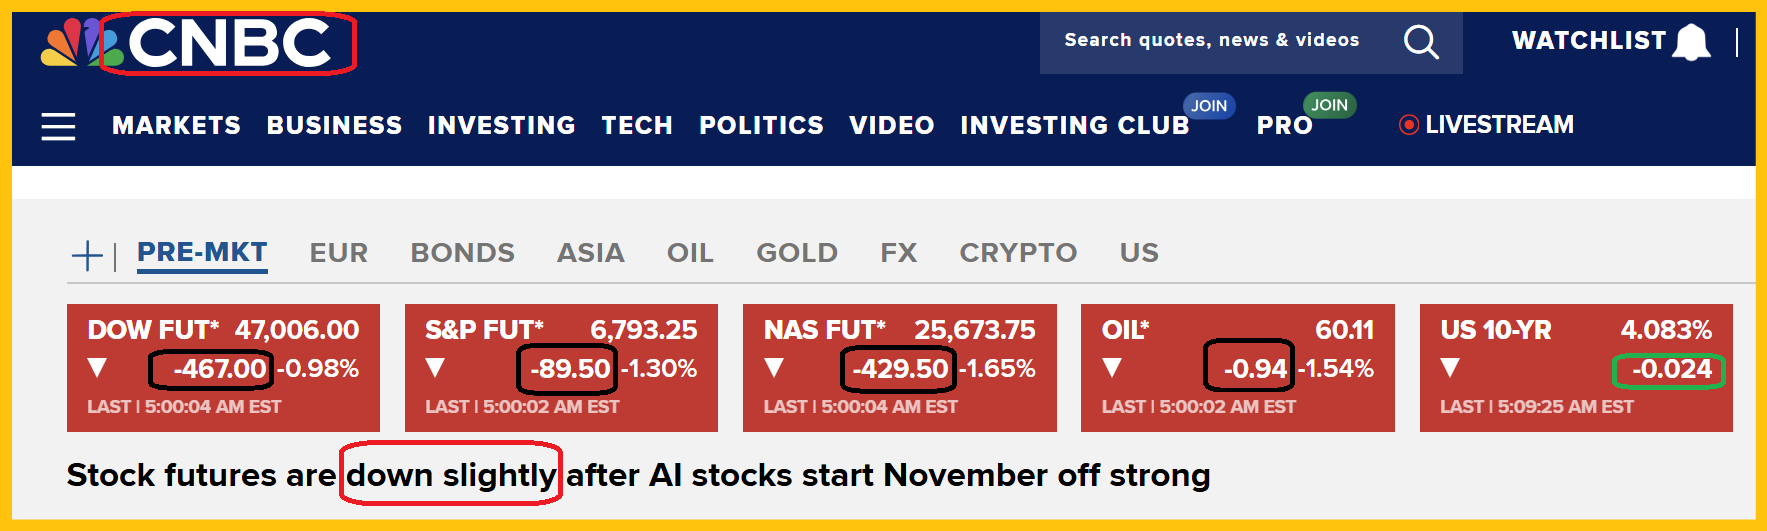
Task: Go to the Politics section
Action: pos(761,126)
